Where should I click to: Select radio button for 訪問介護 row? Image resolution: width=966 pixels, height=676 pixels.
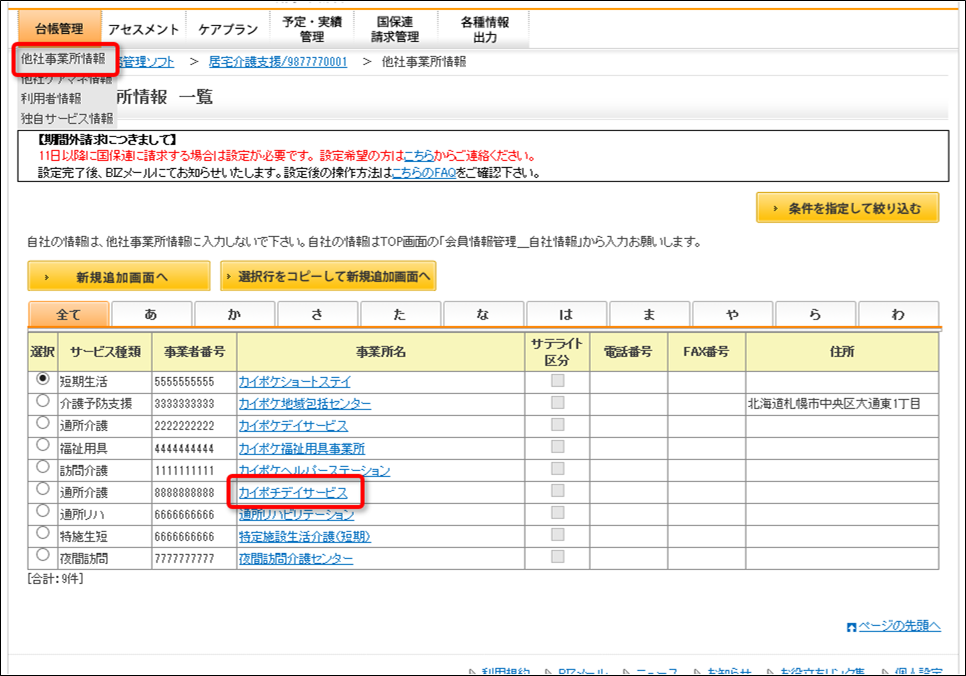pos(43,467)
